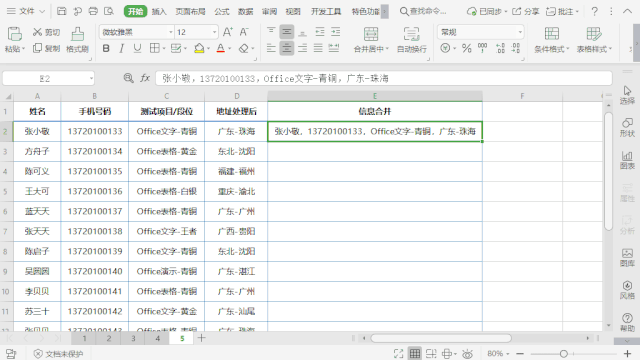Click Merge and Center (合并居中) button
This screenshot has height=360, width=640.
(x=371, y=40)
